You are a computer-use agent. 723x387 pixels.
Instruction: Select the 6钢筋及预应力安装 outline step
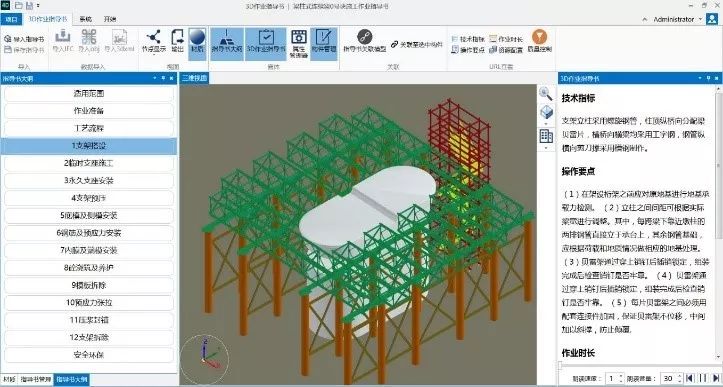(89, 233)
